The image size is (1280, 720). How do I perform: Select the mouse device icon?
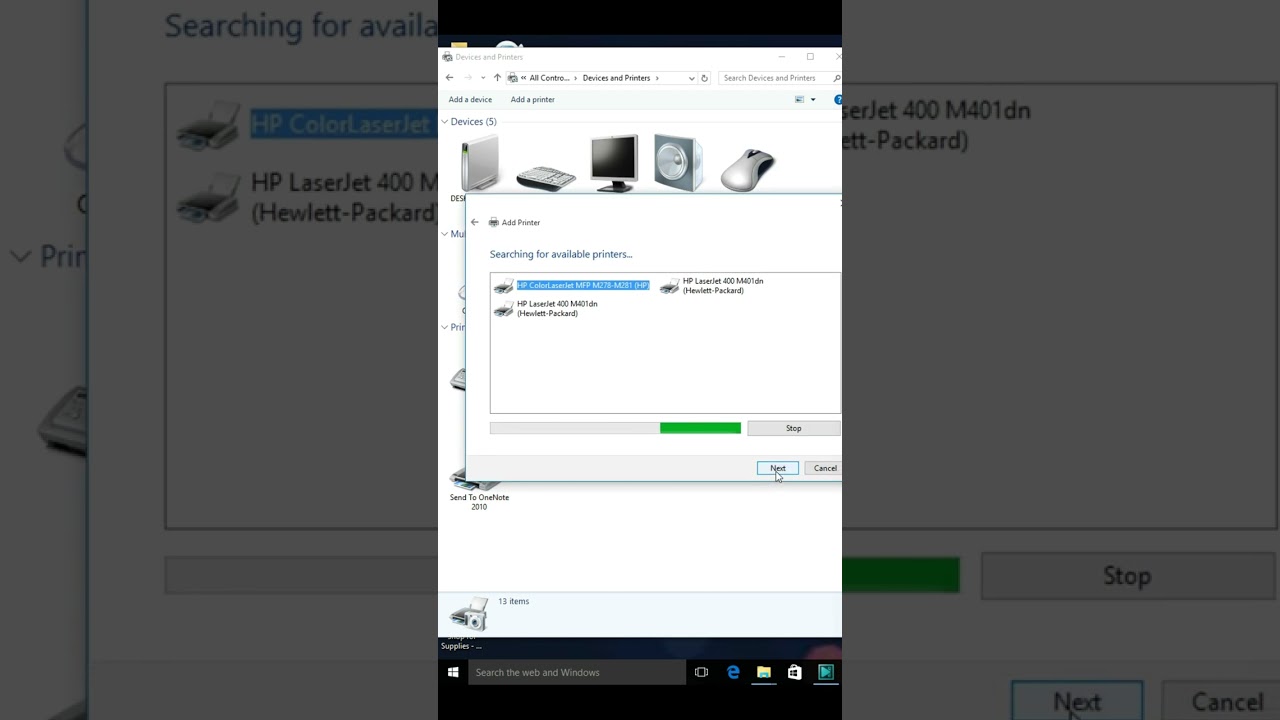pos(747,169)
